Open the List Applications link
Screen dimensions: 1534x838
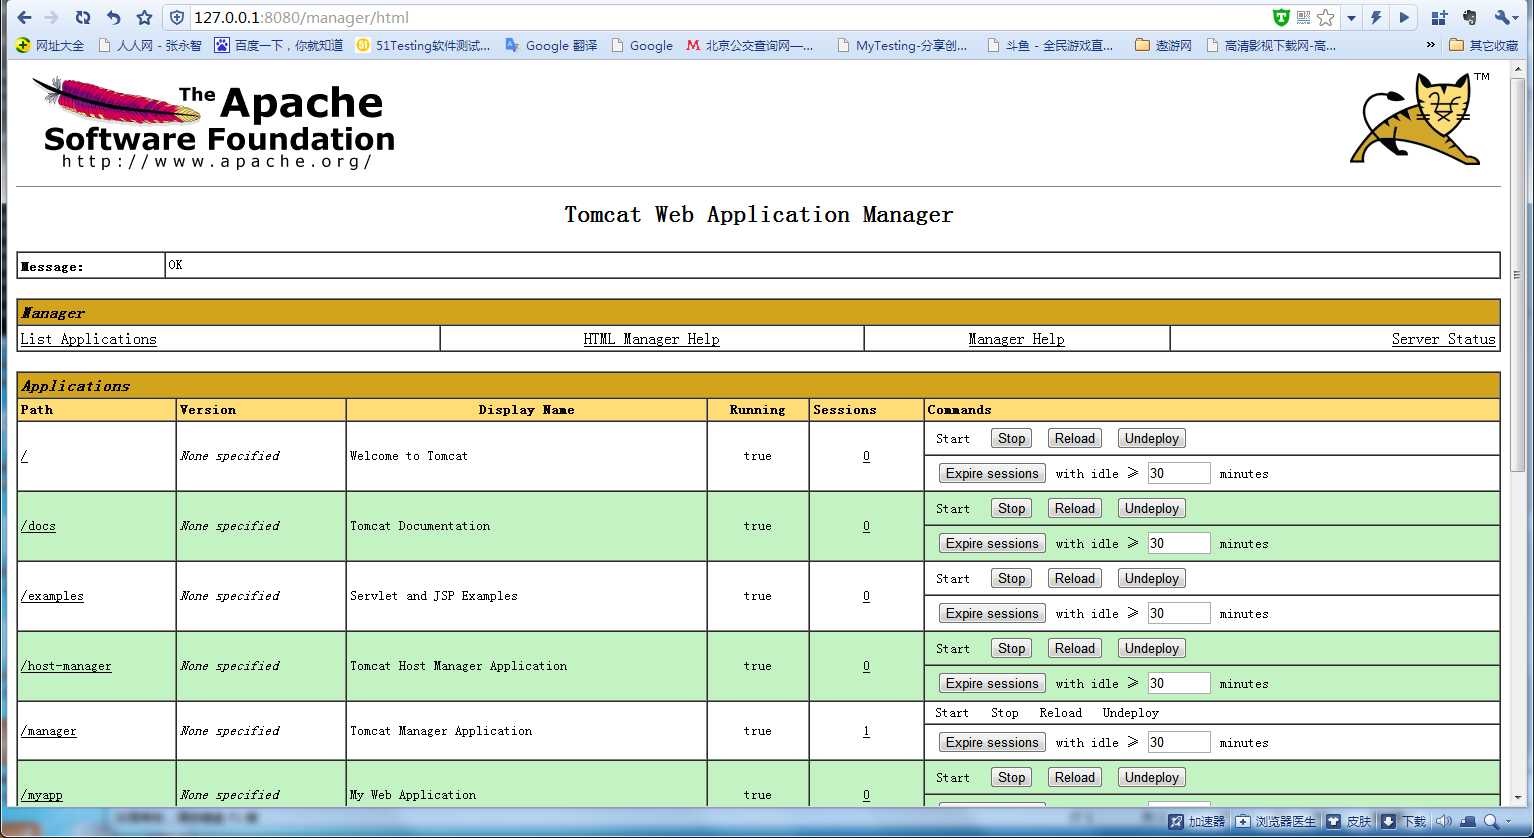click(89, 339)
